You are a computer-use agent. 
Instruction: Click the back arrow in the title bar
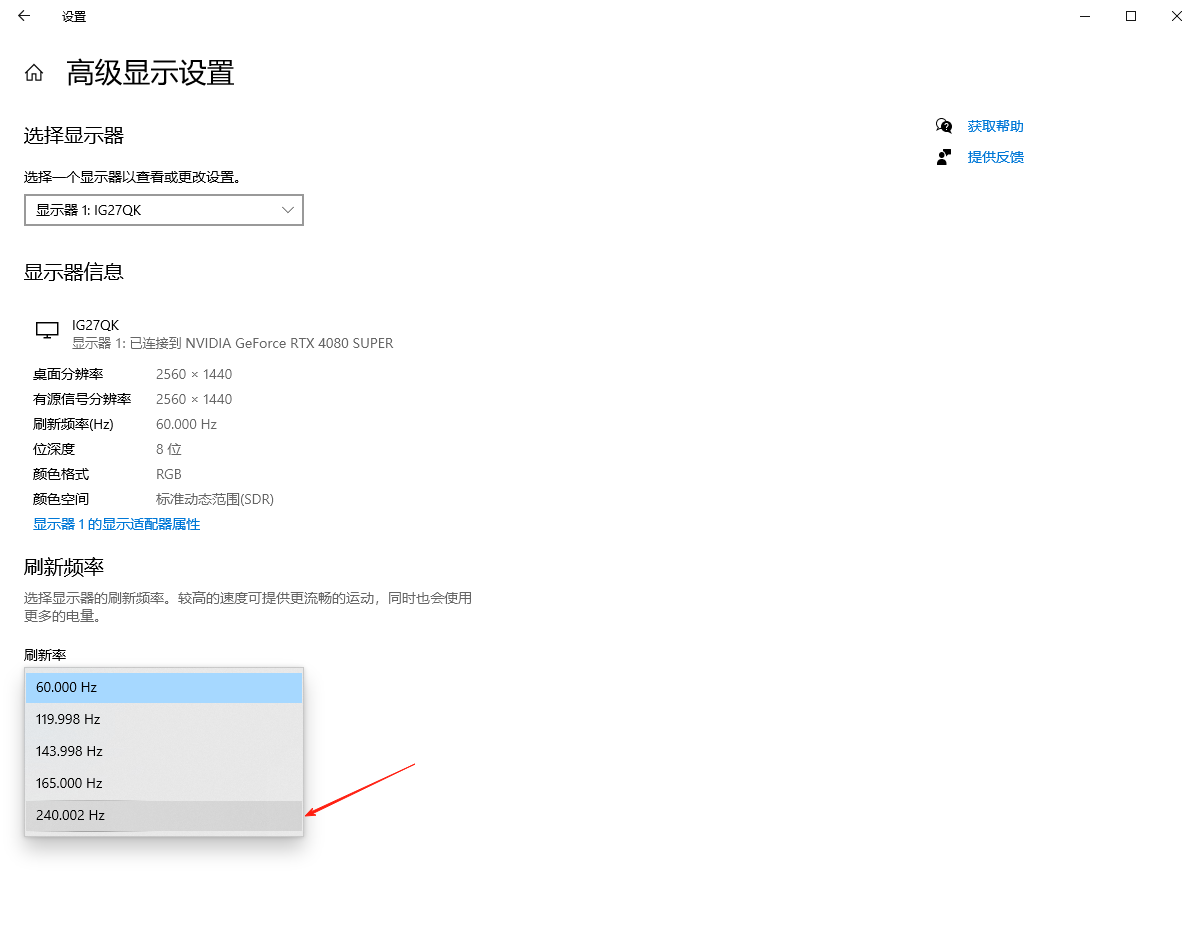coord(24,16)
